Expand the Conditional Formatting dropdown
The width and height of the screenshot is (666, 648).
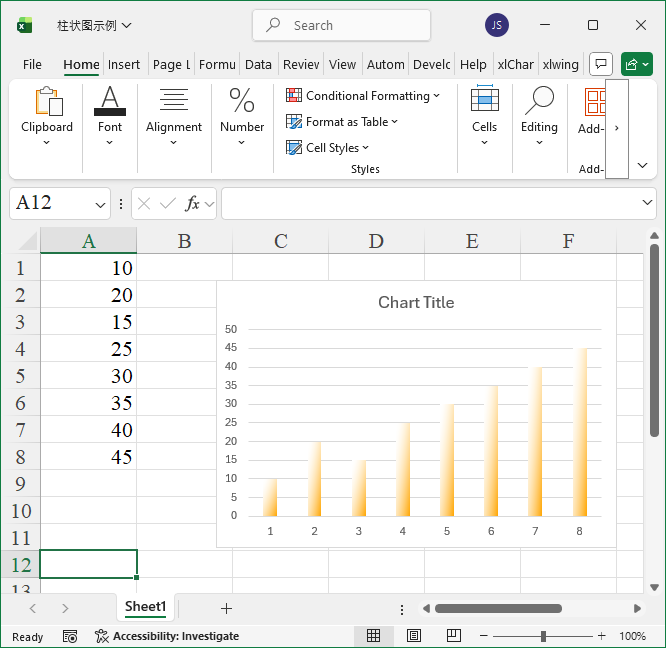pyautogui.click(x=363, y=96)
